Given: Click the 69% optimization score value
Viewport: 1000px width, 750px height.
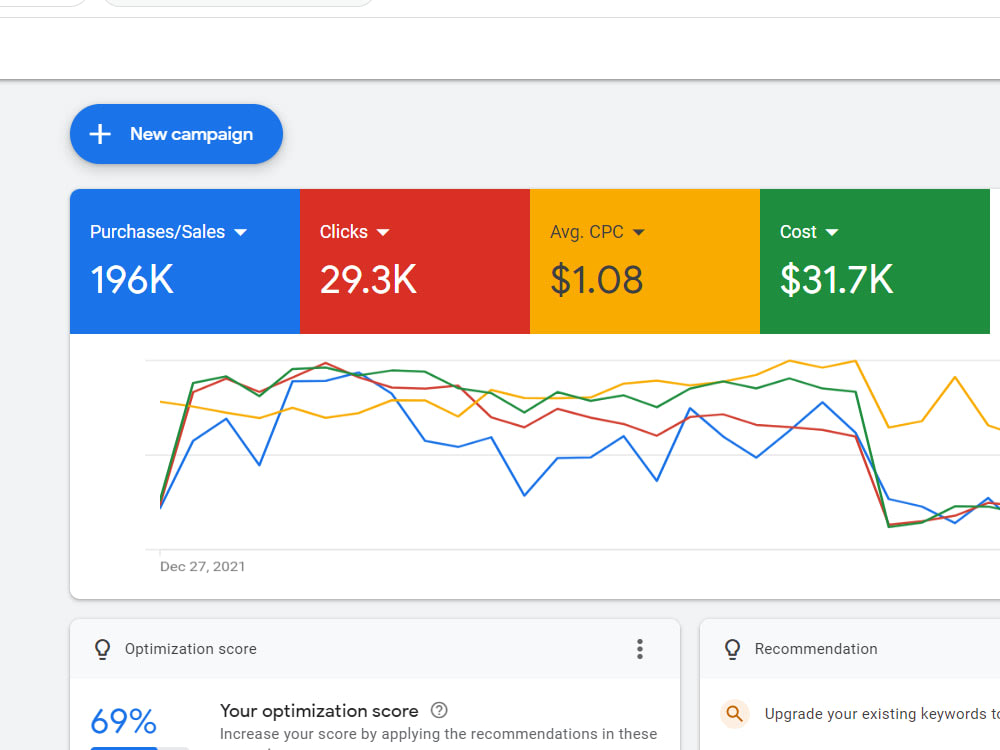Looking at the screenshot, I should click(123, 721).
